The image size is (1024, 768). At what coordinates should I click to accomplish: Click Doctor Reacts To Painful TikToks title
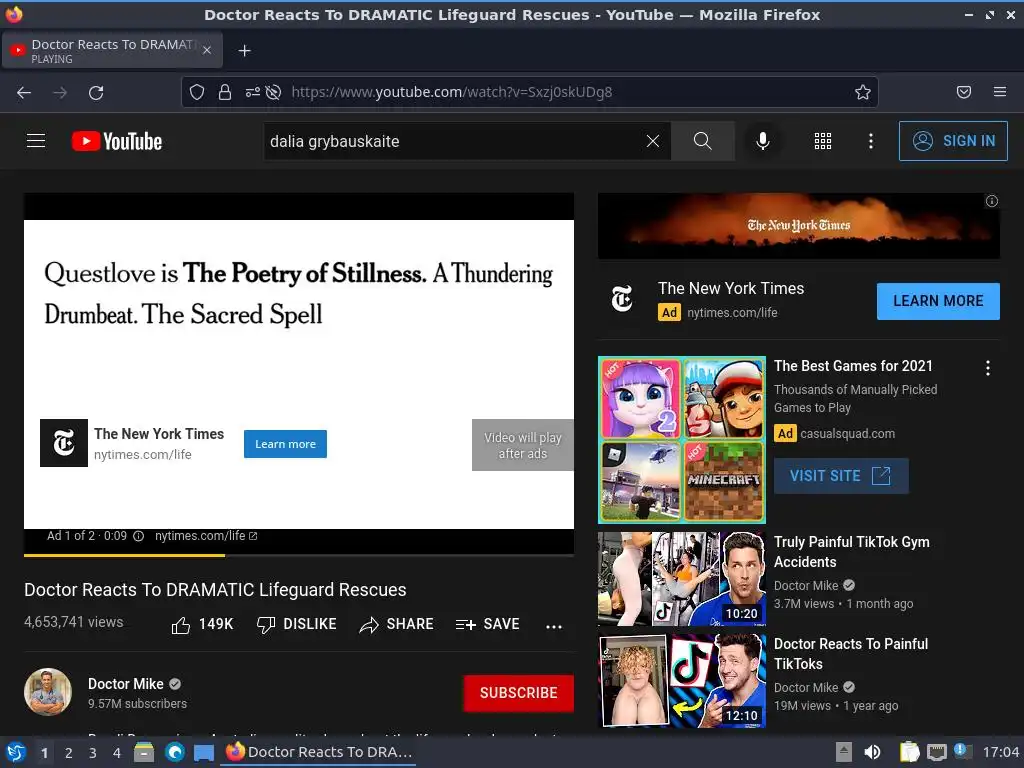850,654
